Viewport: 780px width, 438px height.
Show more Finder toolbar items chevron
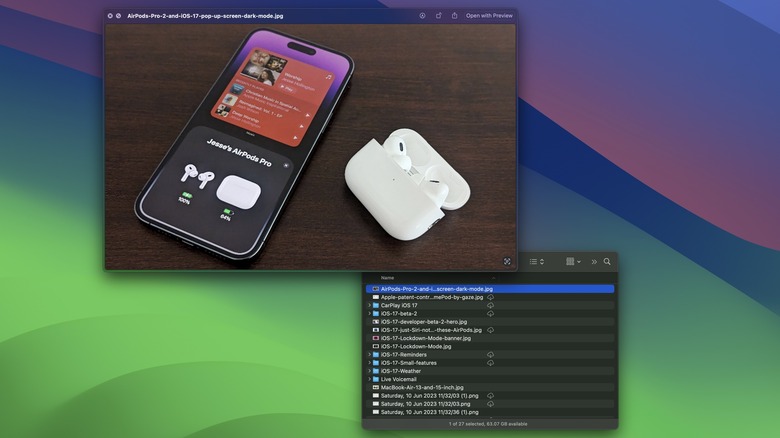594,262
